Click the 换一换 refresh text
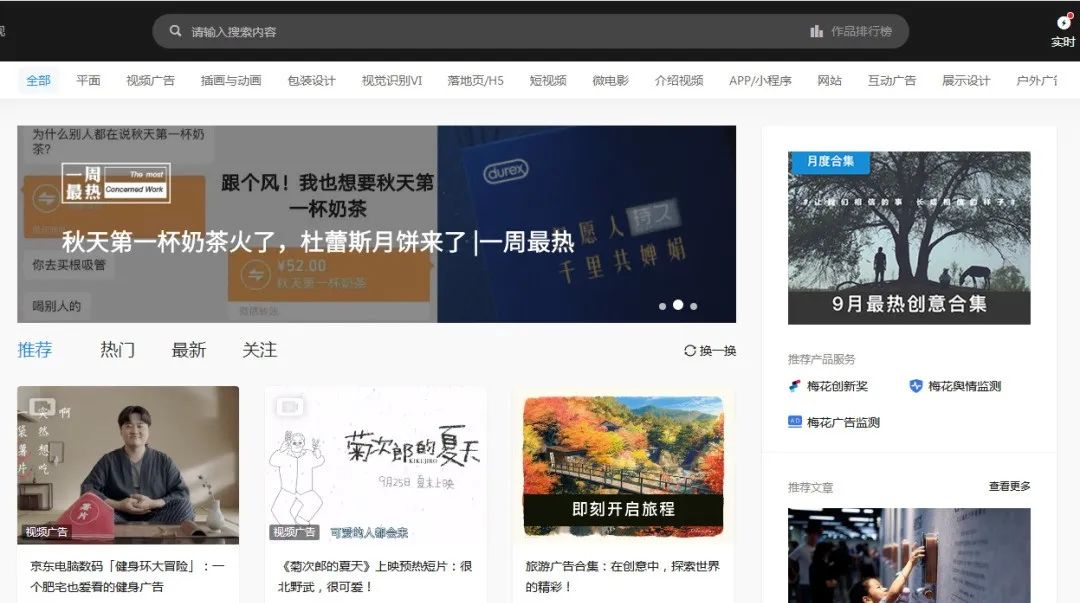 tap(718, 351)
